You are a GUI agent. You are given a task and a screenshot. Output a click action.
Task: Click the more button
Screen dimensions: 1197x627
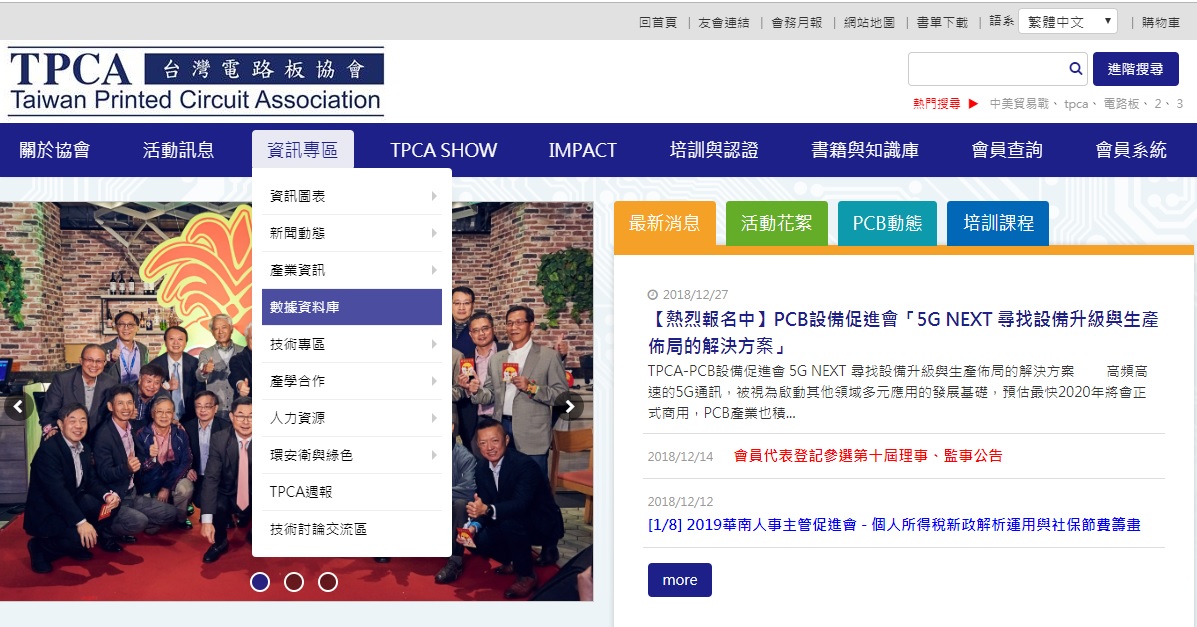click(x=679, y=580)
